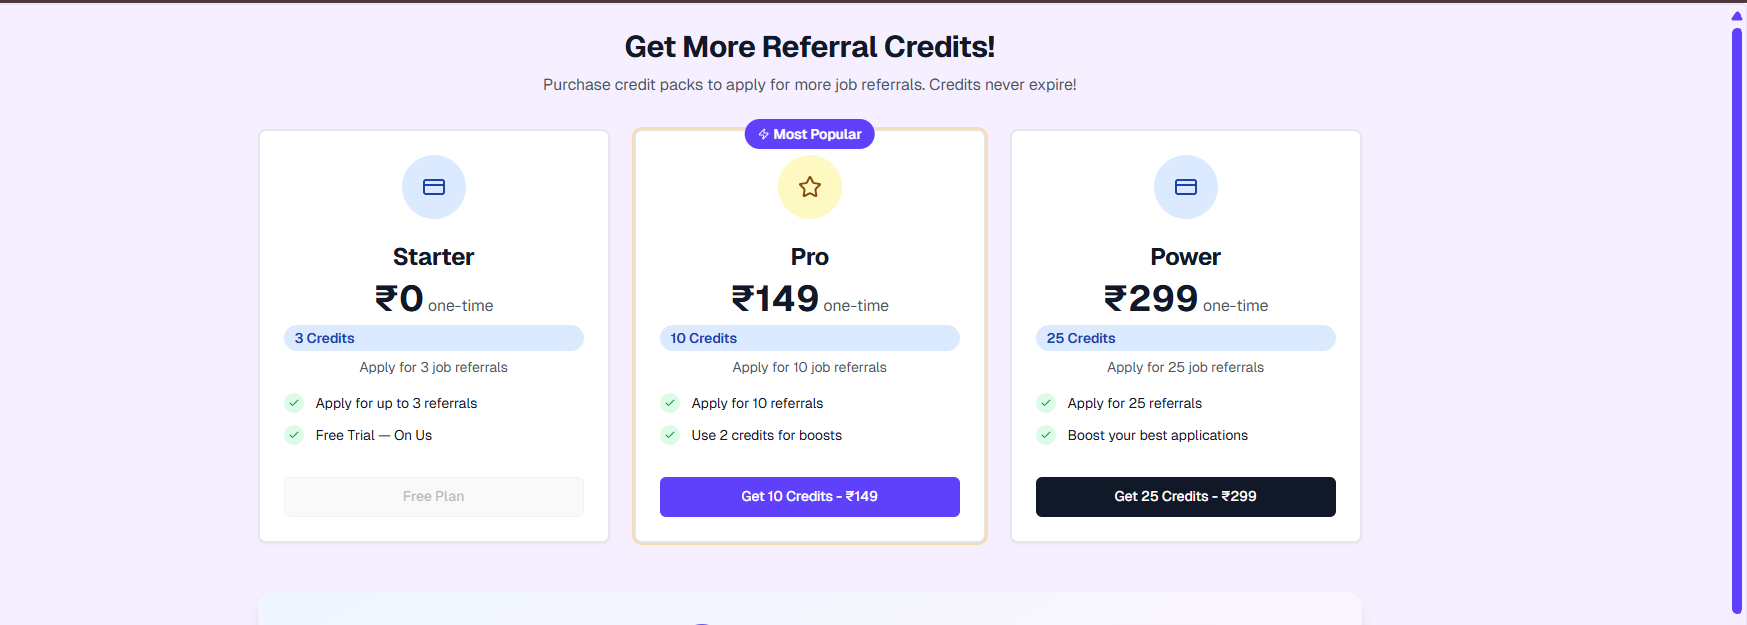Click the Pro plan star icon
The width and height of the screenshot is (1747, 625).
click(810, 187)
